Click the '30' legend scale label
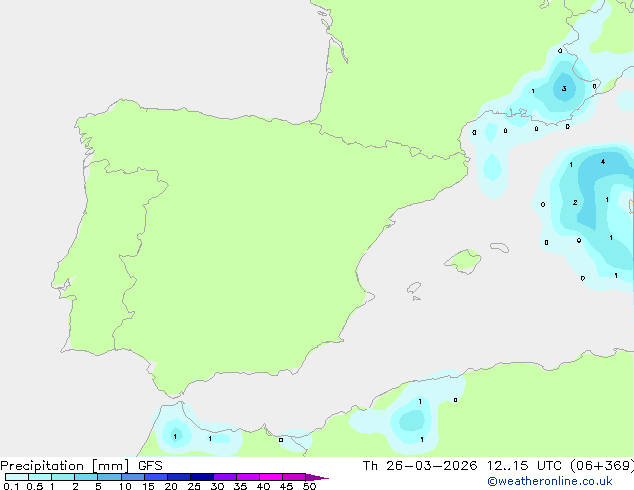The image size is (634, 490). (217, 486)
